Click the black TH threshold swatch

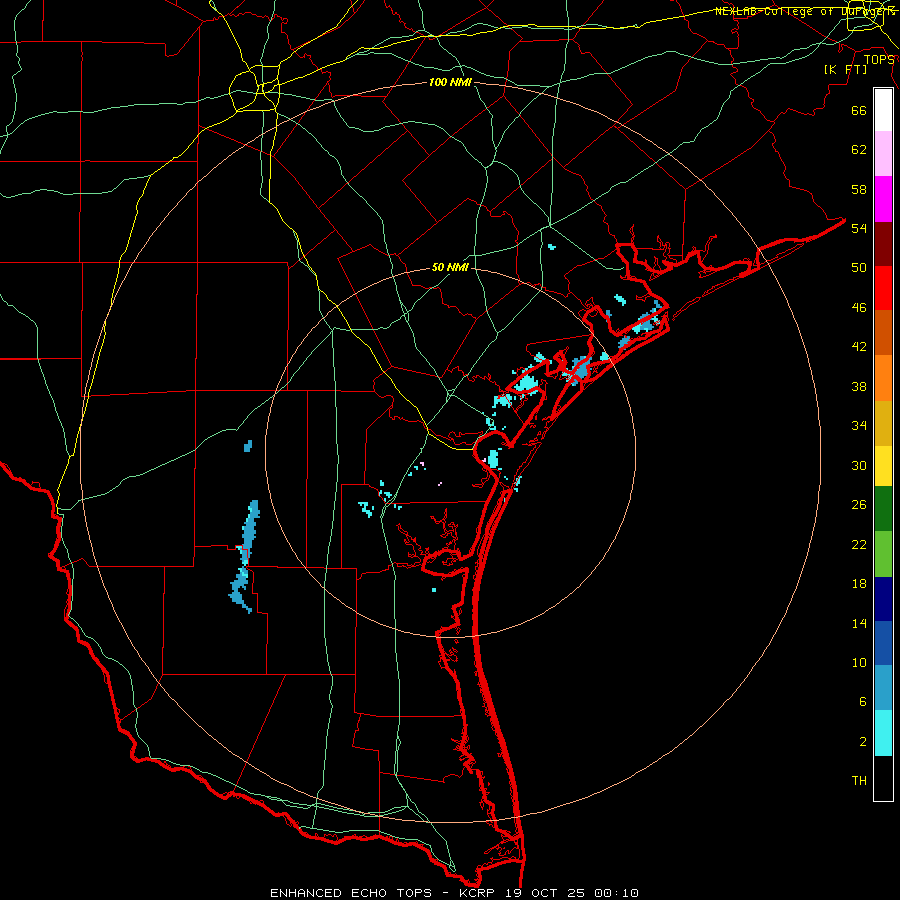[883, 778]
